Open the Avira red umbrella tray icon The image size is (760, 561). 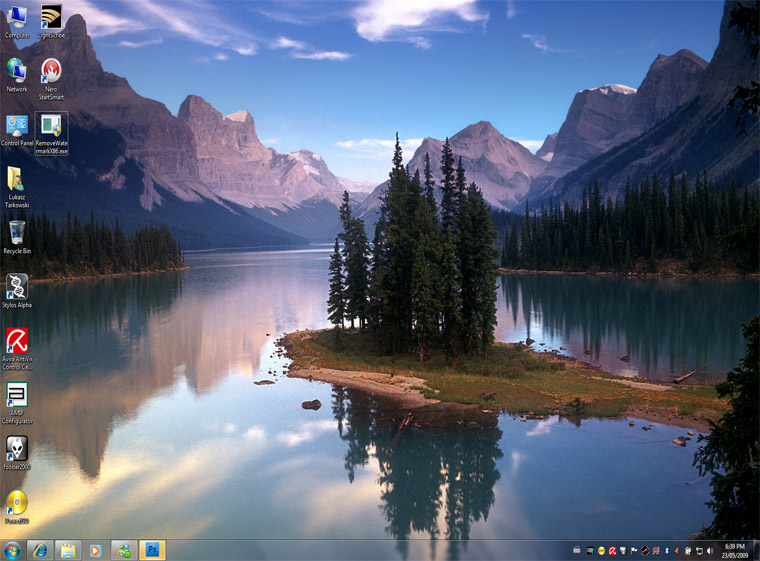[613, 551]
